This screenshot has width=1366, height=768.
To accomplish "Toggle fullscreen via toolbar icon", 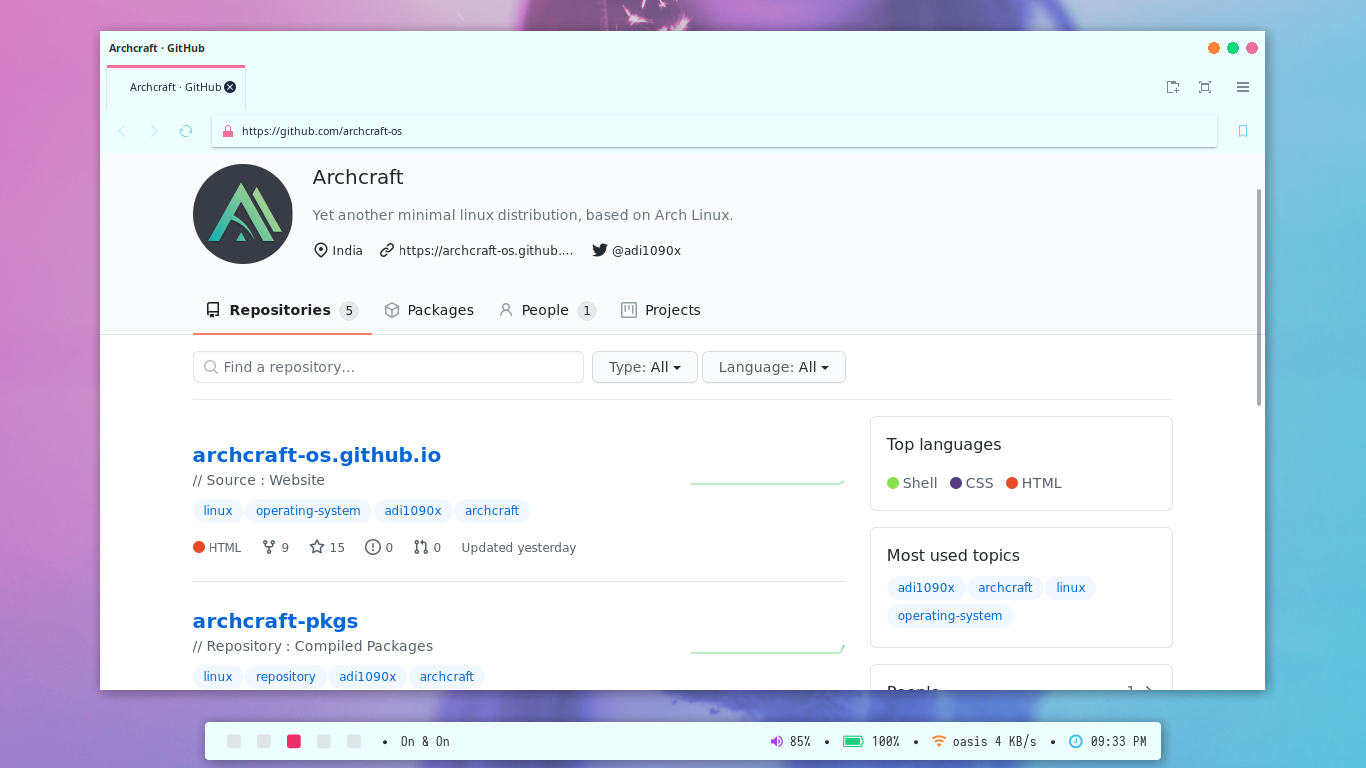I will point(1205,87).
